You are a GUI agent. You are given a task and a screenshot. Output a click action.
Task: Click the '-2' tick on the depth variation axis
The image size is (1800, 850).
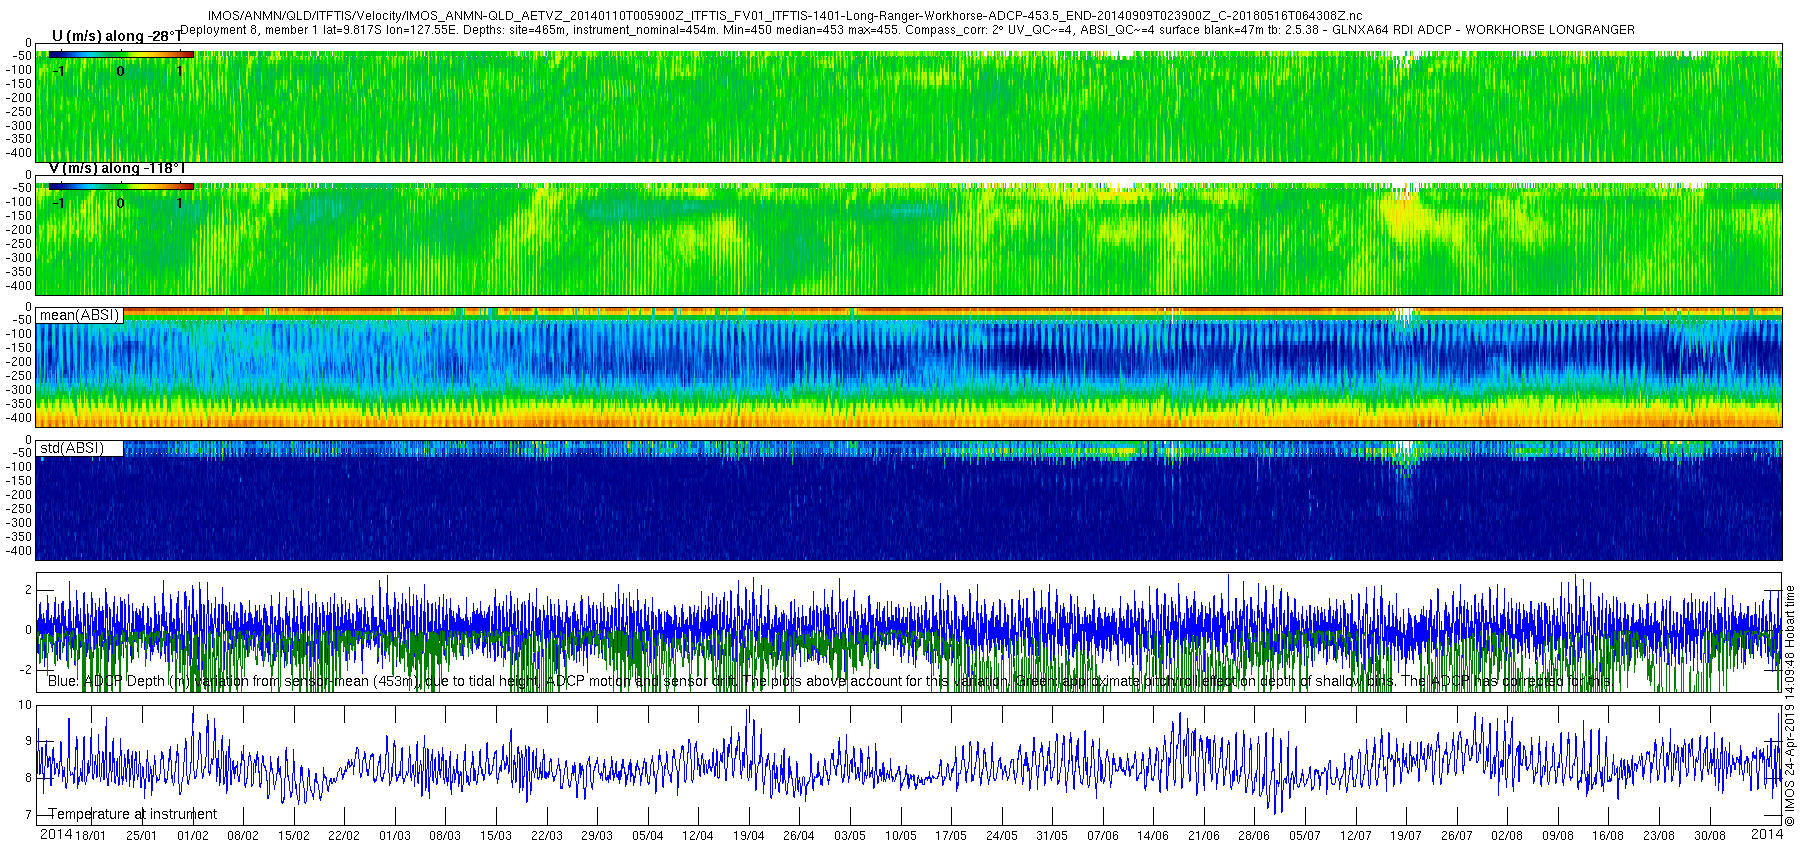point(26,670)
